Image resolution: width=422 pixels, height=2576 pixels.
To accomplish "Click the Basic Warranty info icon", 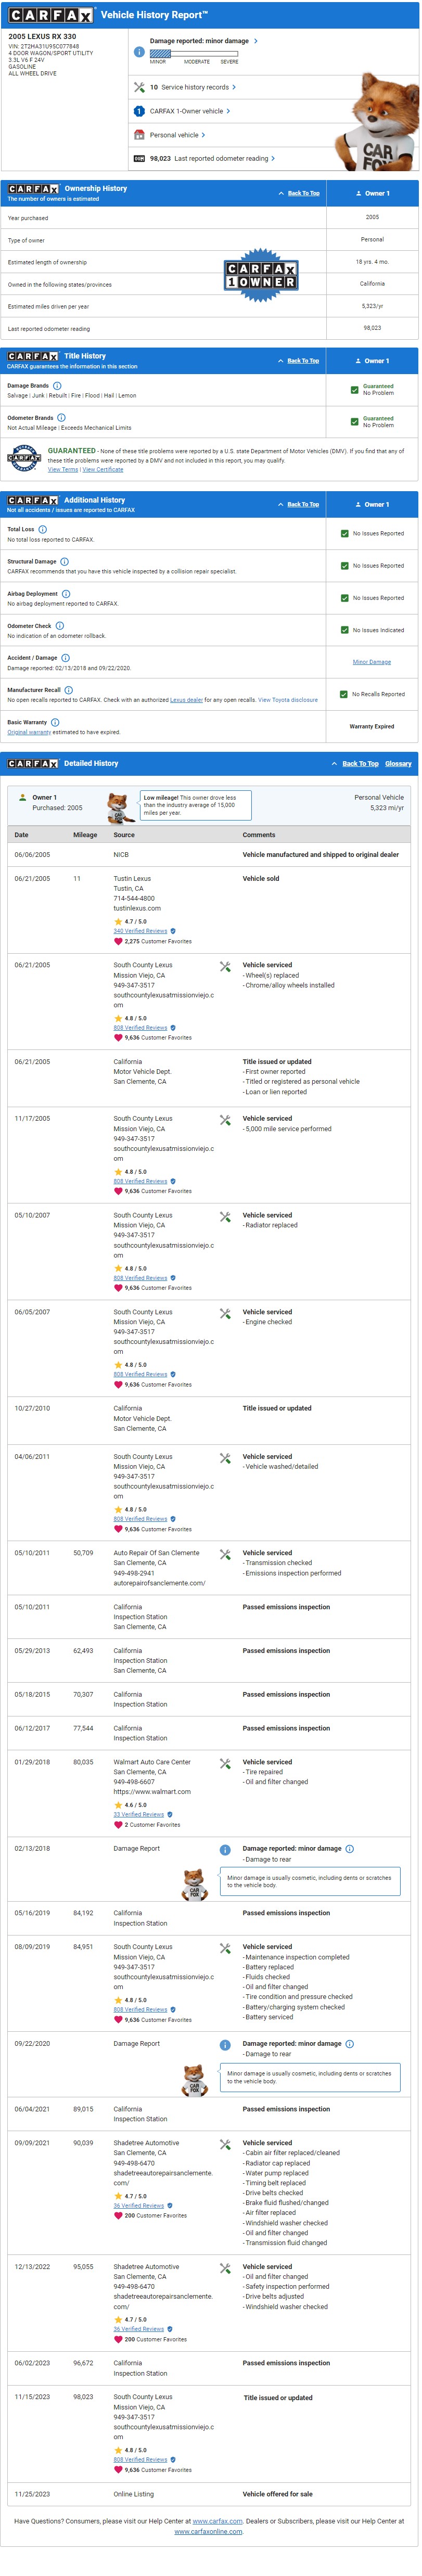I will point(55,722).
